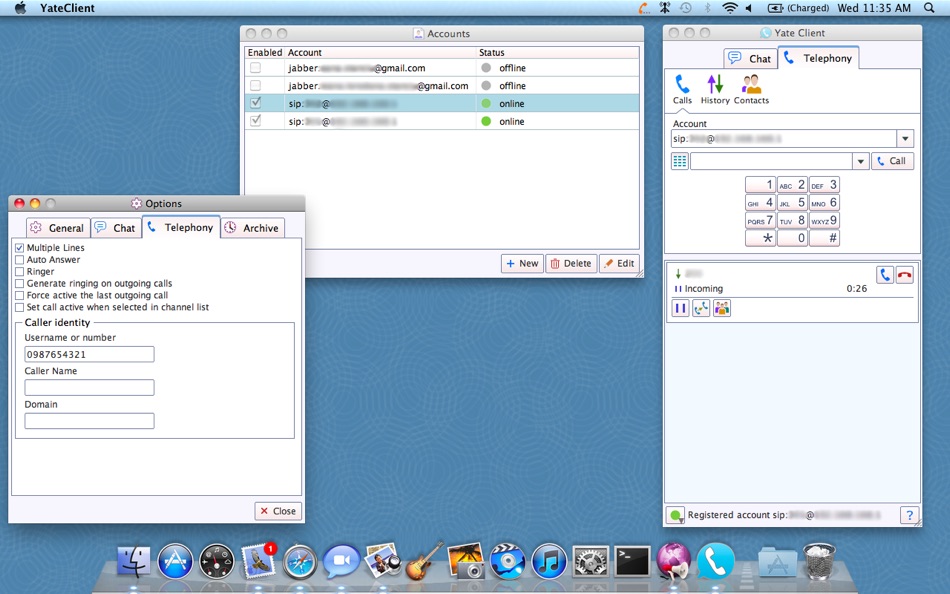Screen dimensions: 950x594
Task: Answer the incoming call with blue phone icon
Action: pos(885,275)
